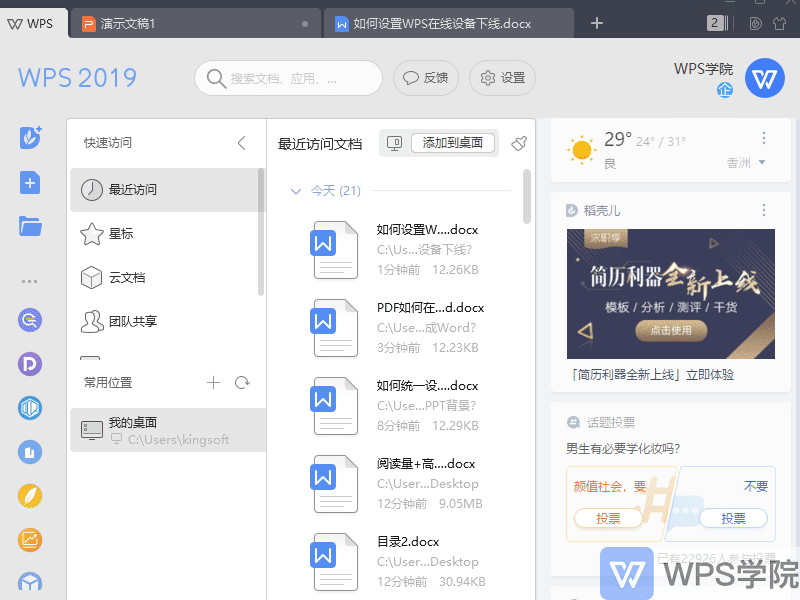Vote 投票 for 不要 option
Image resolution: width=800 pixels, height=600 pixels.
[733, 518]
